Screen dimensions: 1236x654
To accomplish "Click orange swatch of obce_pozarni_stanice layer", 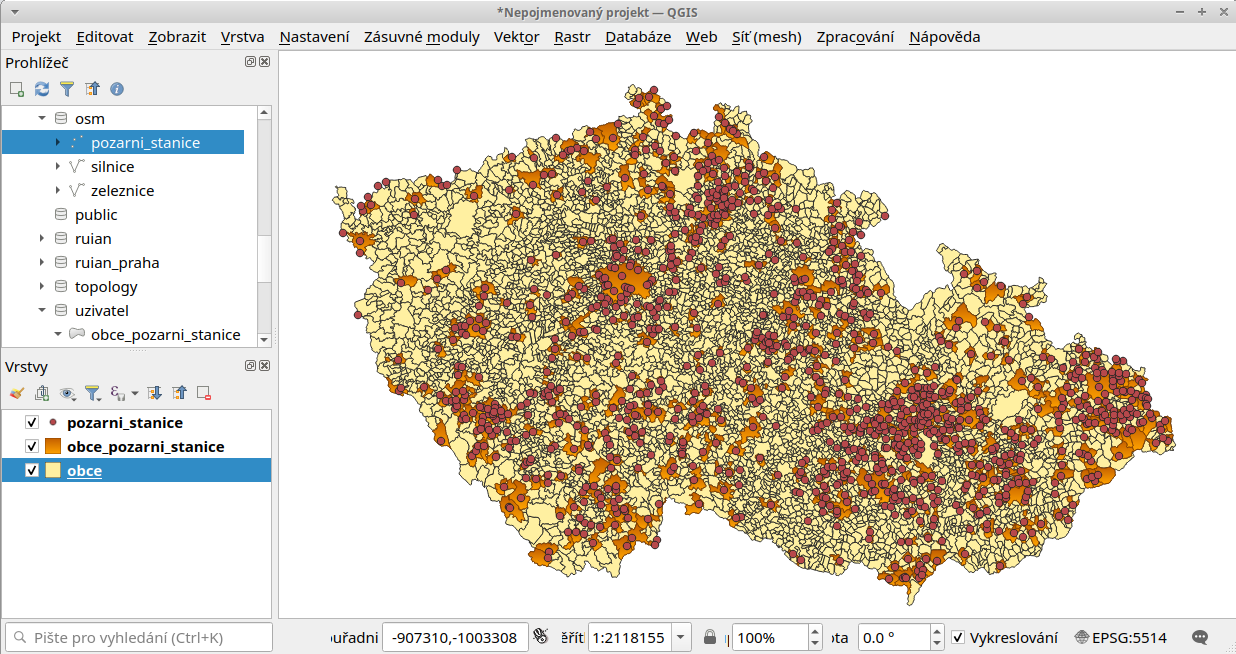I will tap(53, 447).
